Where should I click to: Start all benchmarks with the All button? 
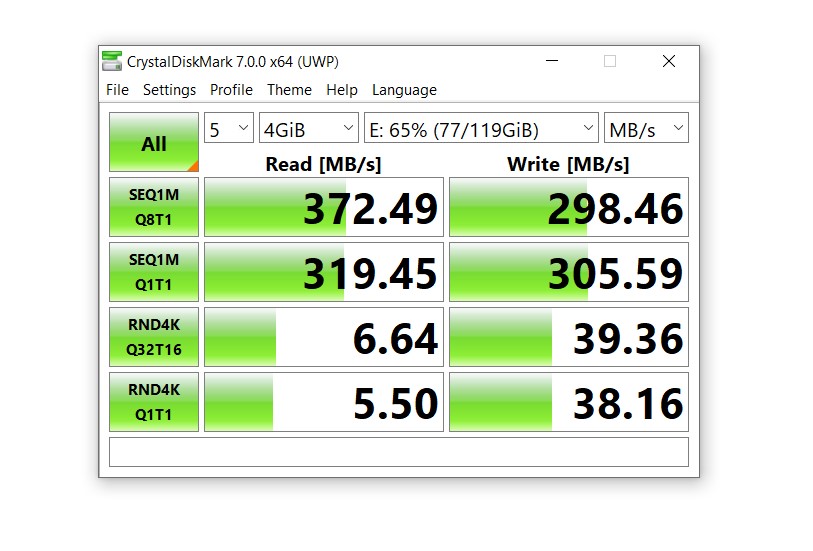154,142
